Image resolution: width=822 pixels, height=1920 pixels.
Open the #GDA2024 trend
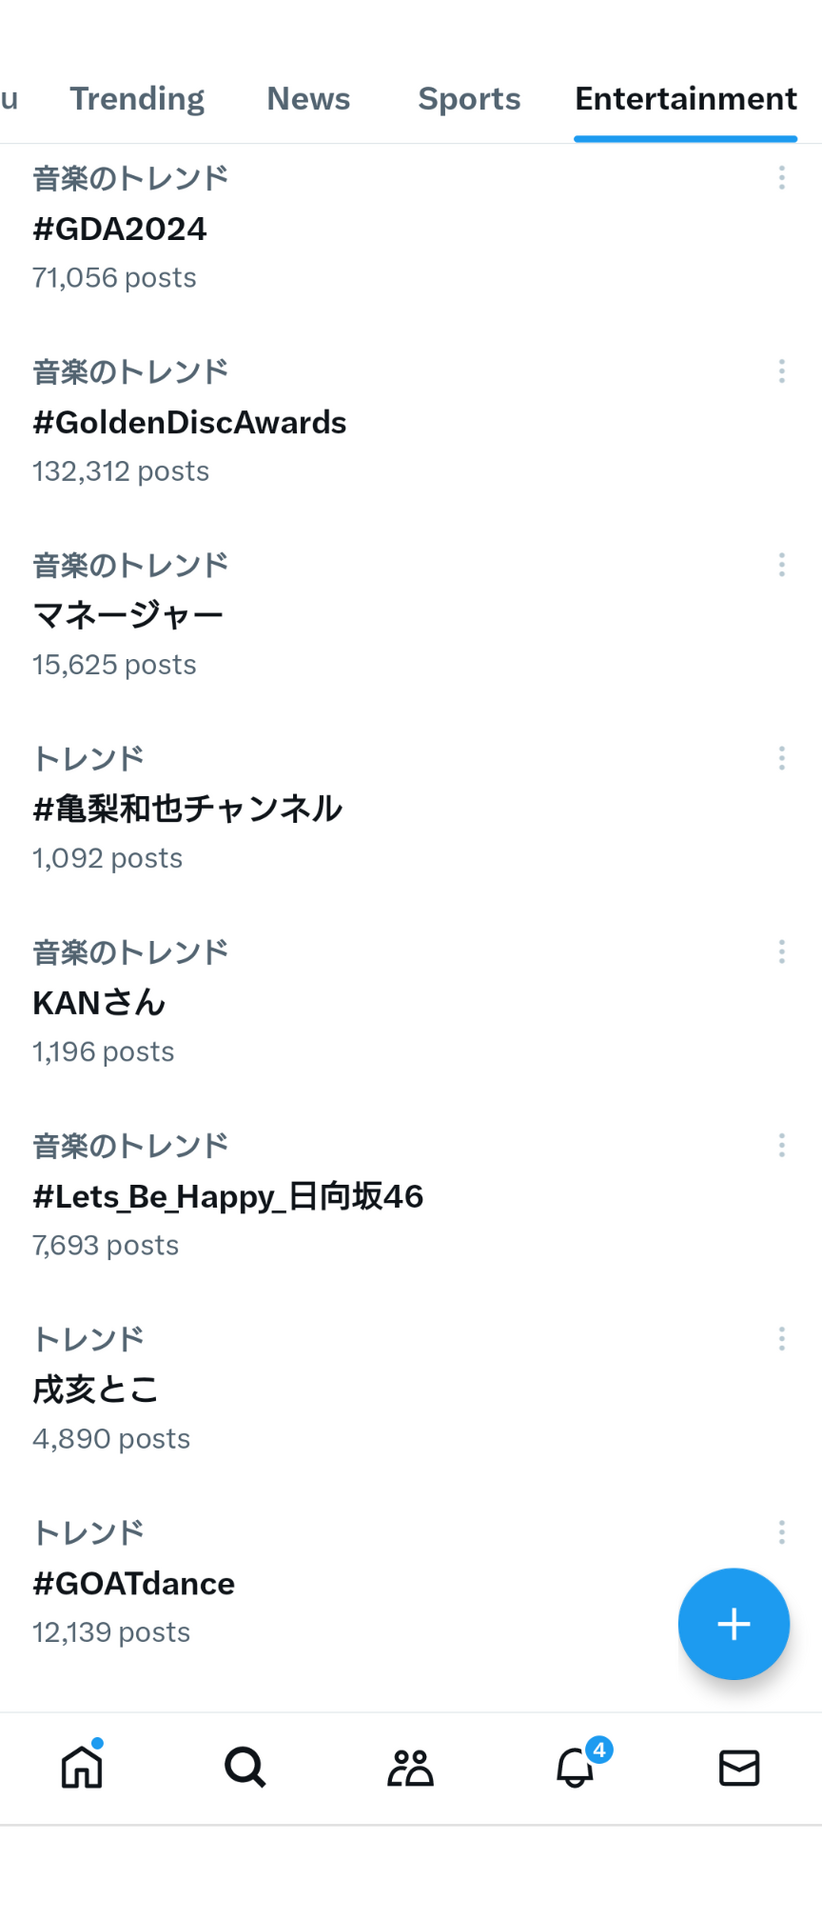point(411,228)
